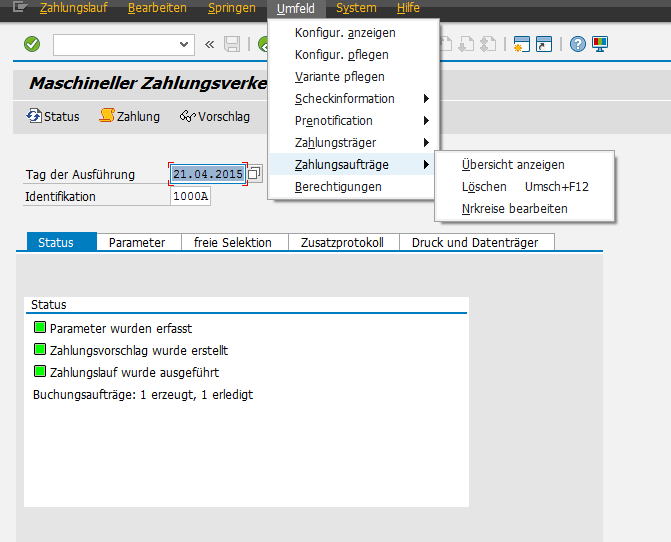
Task: Expand the command field dropdown arrow
Action: pos(184,44)
